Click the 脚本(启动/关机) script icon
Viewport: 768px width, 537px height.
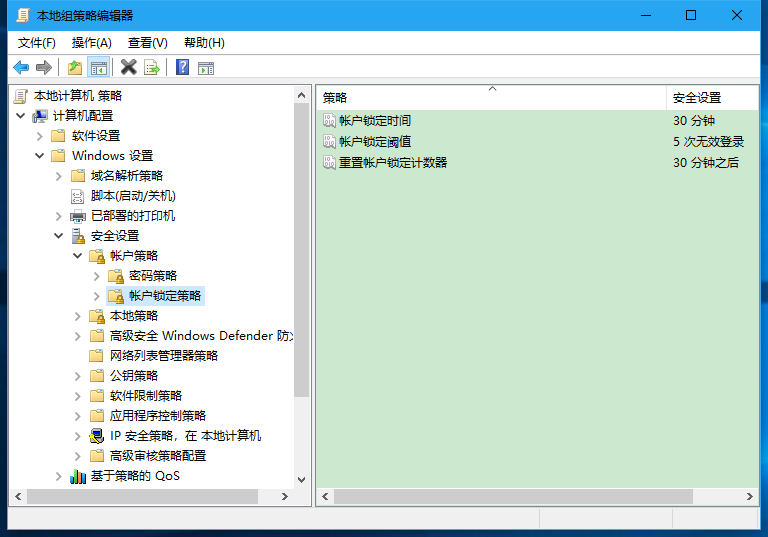click(x=77, y=196)
